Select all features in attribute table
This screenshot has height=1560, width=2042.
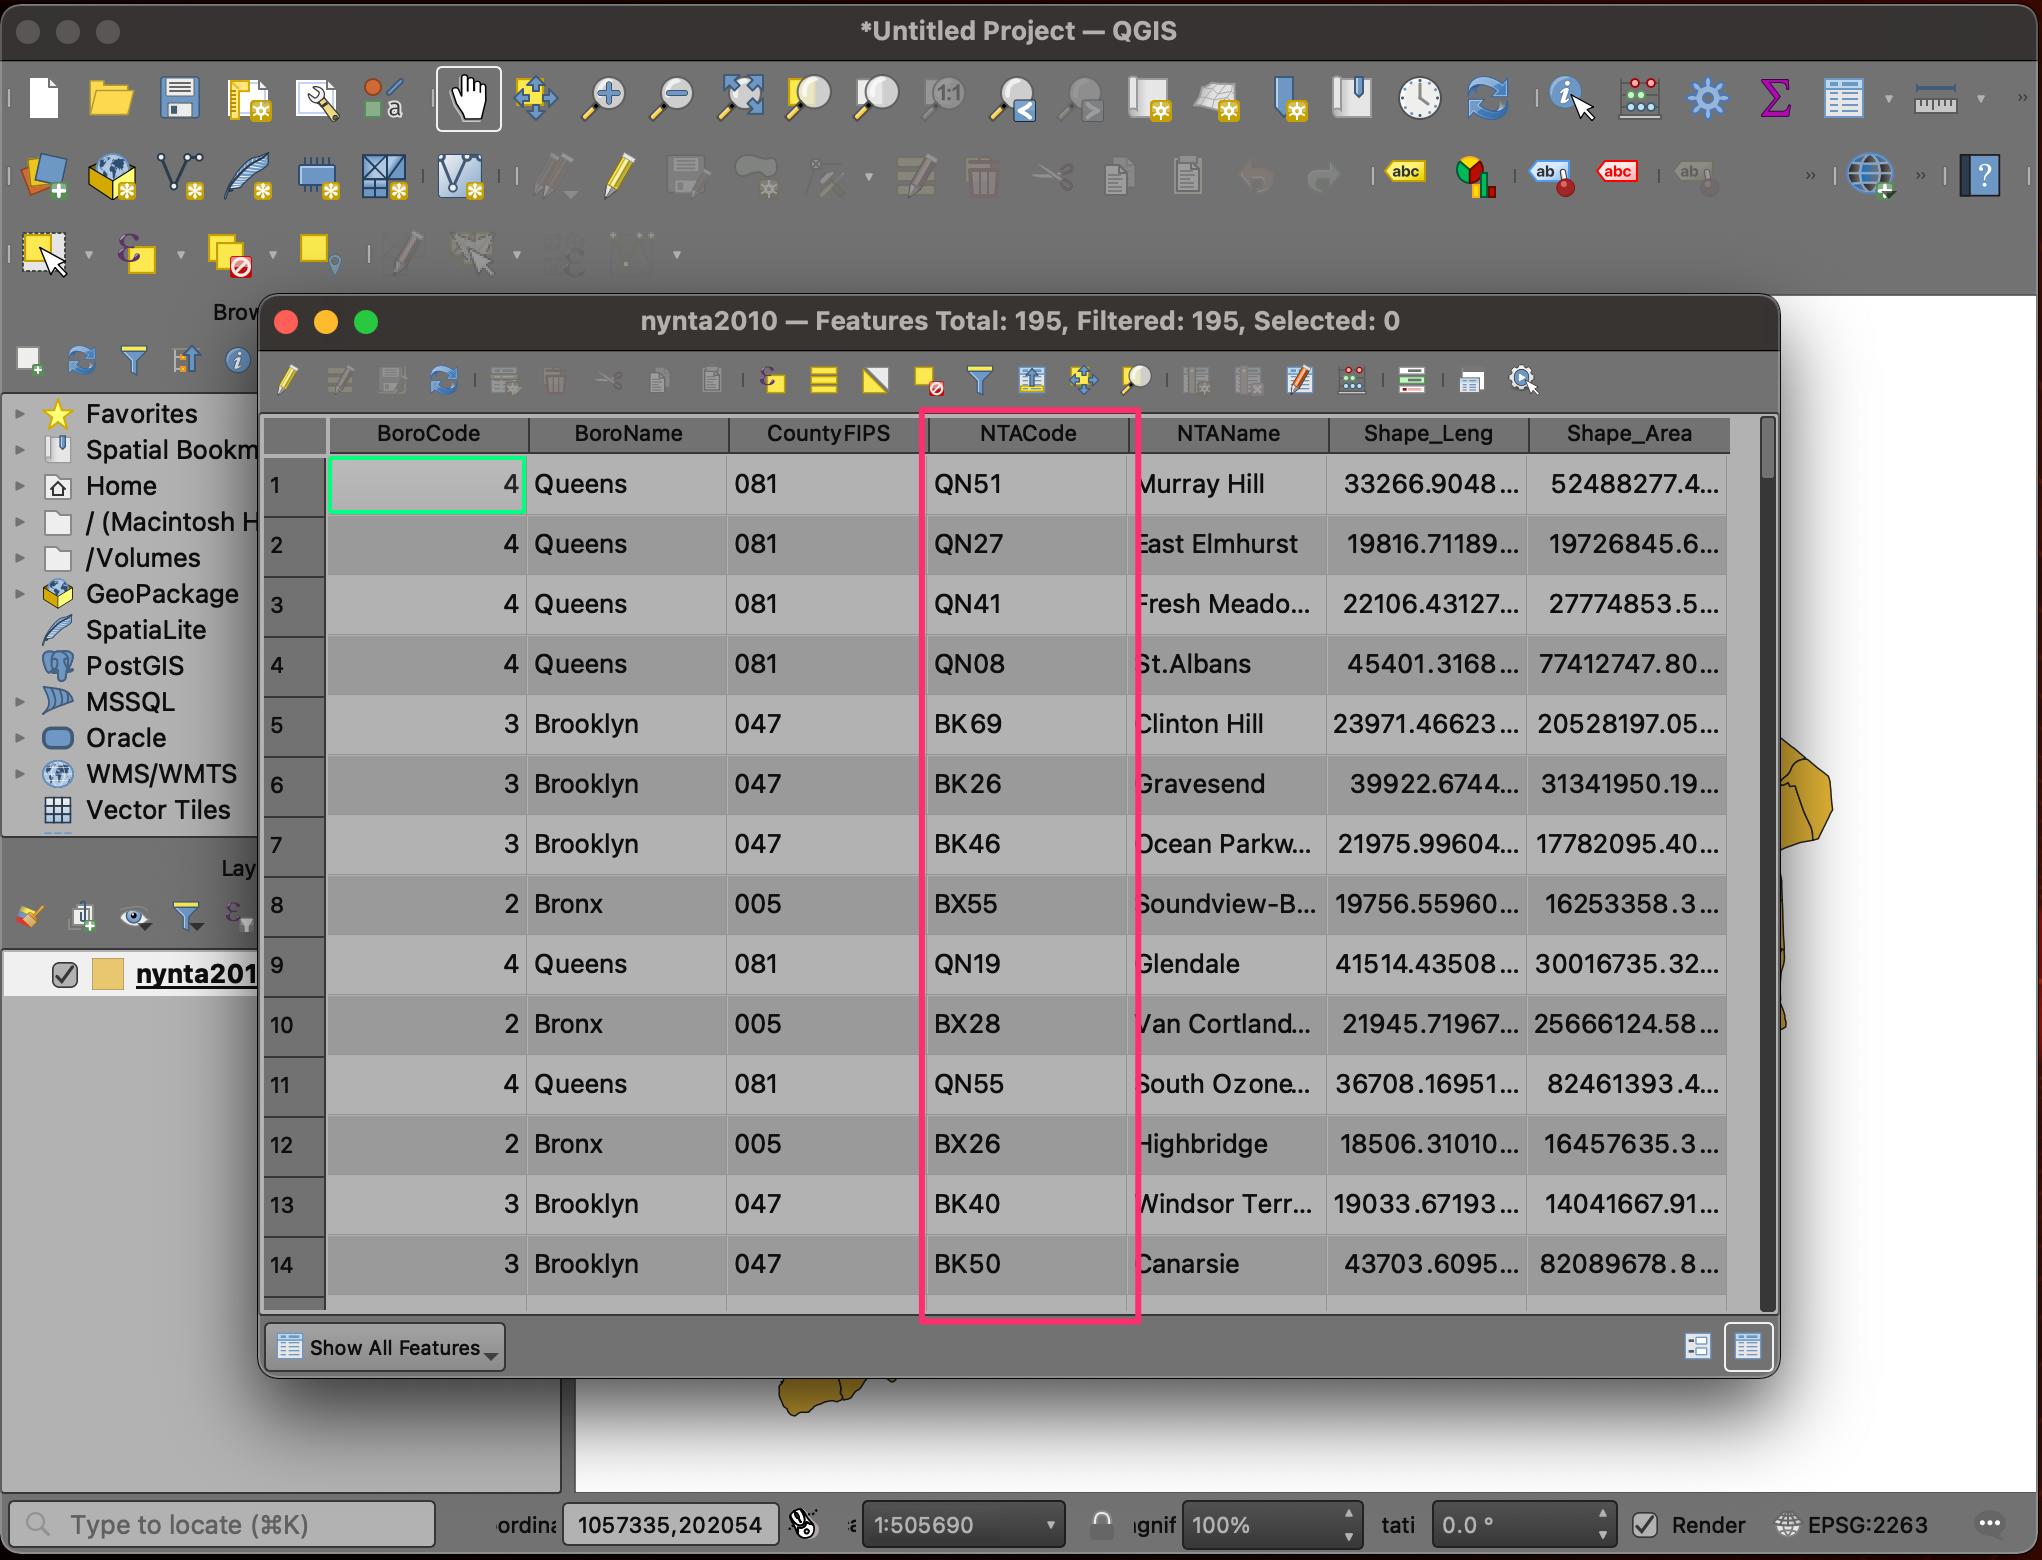(824, 380)
